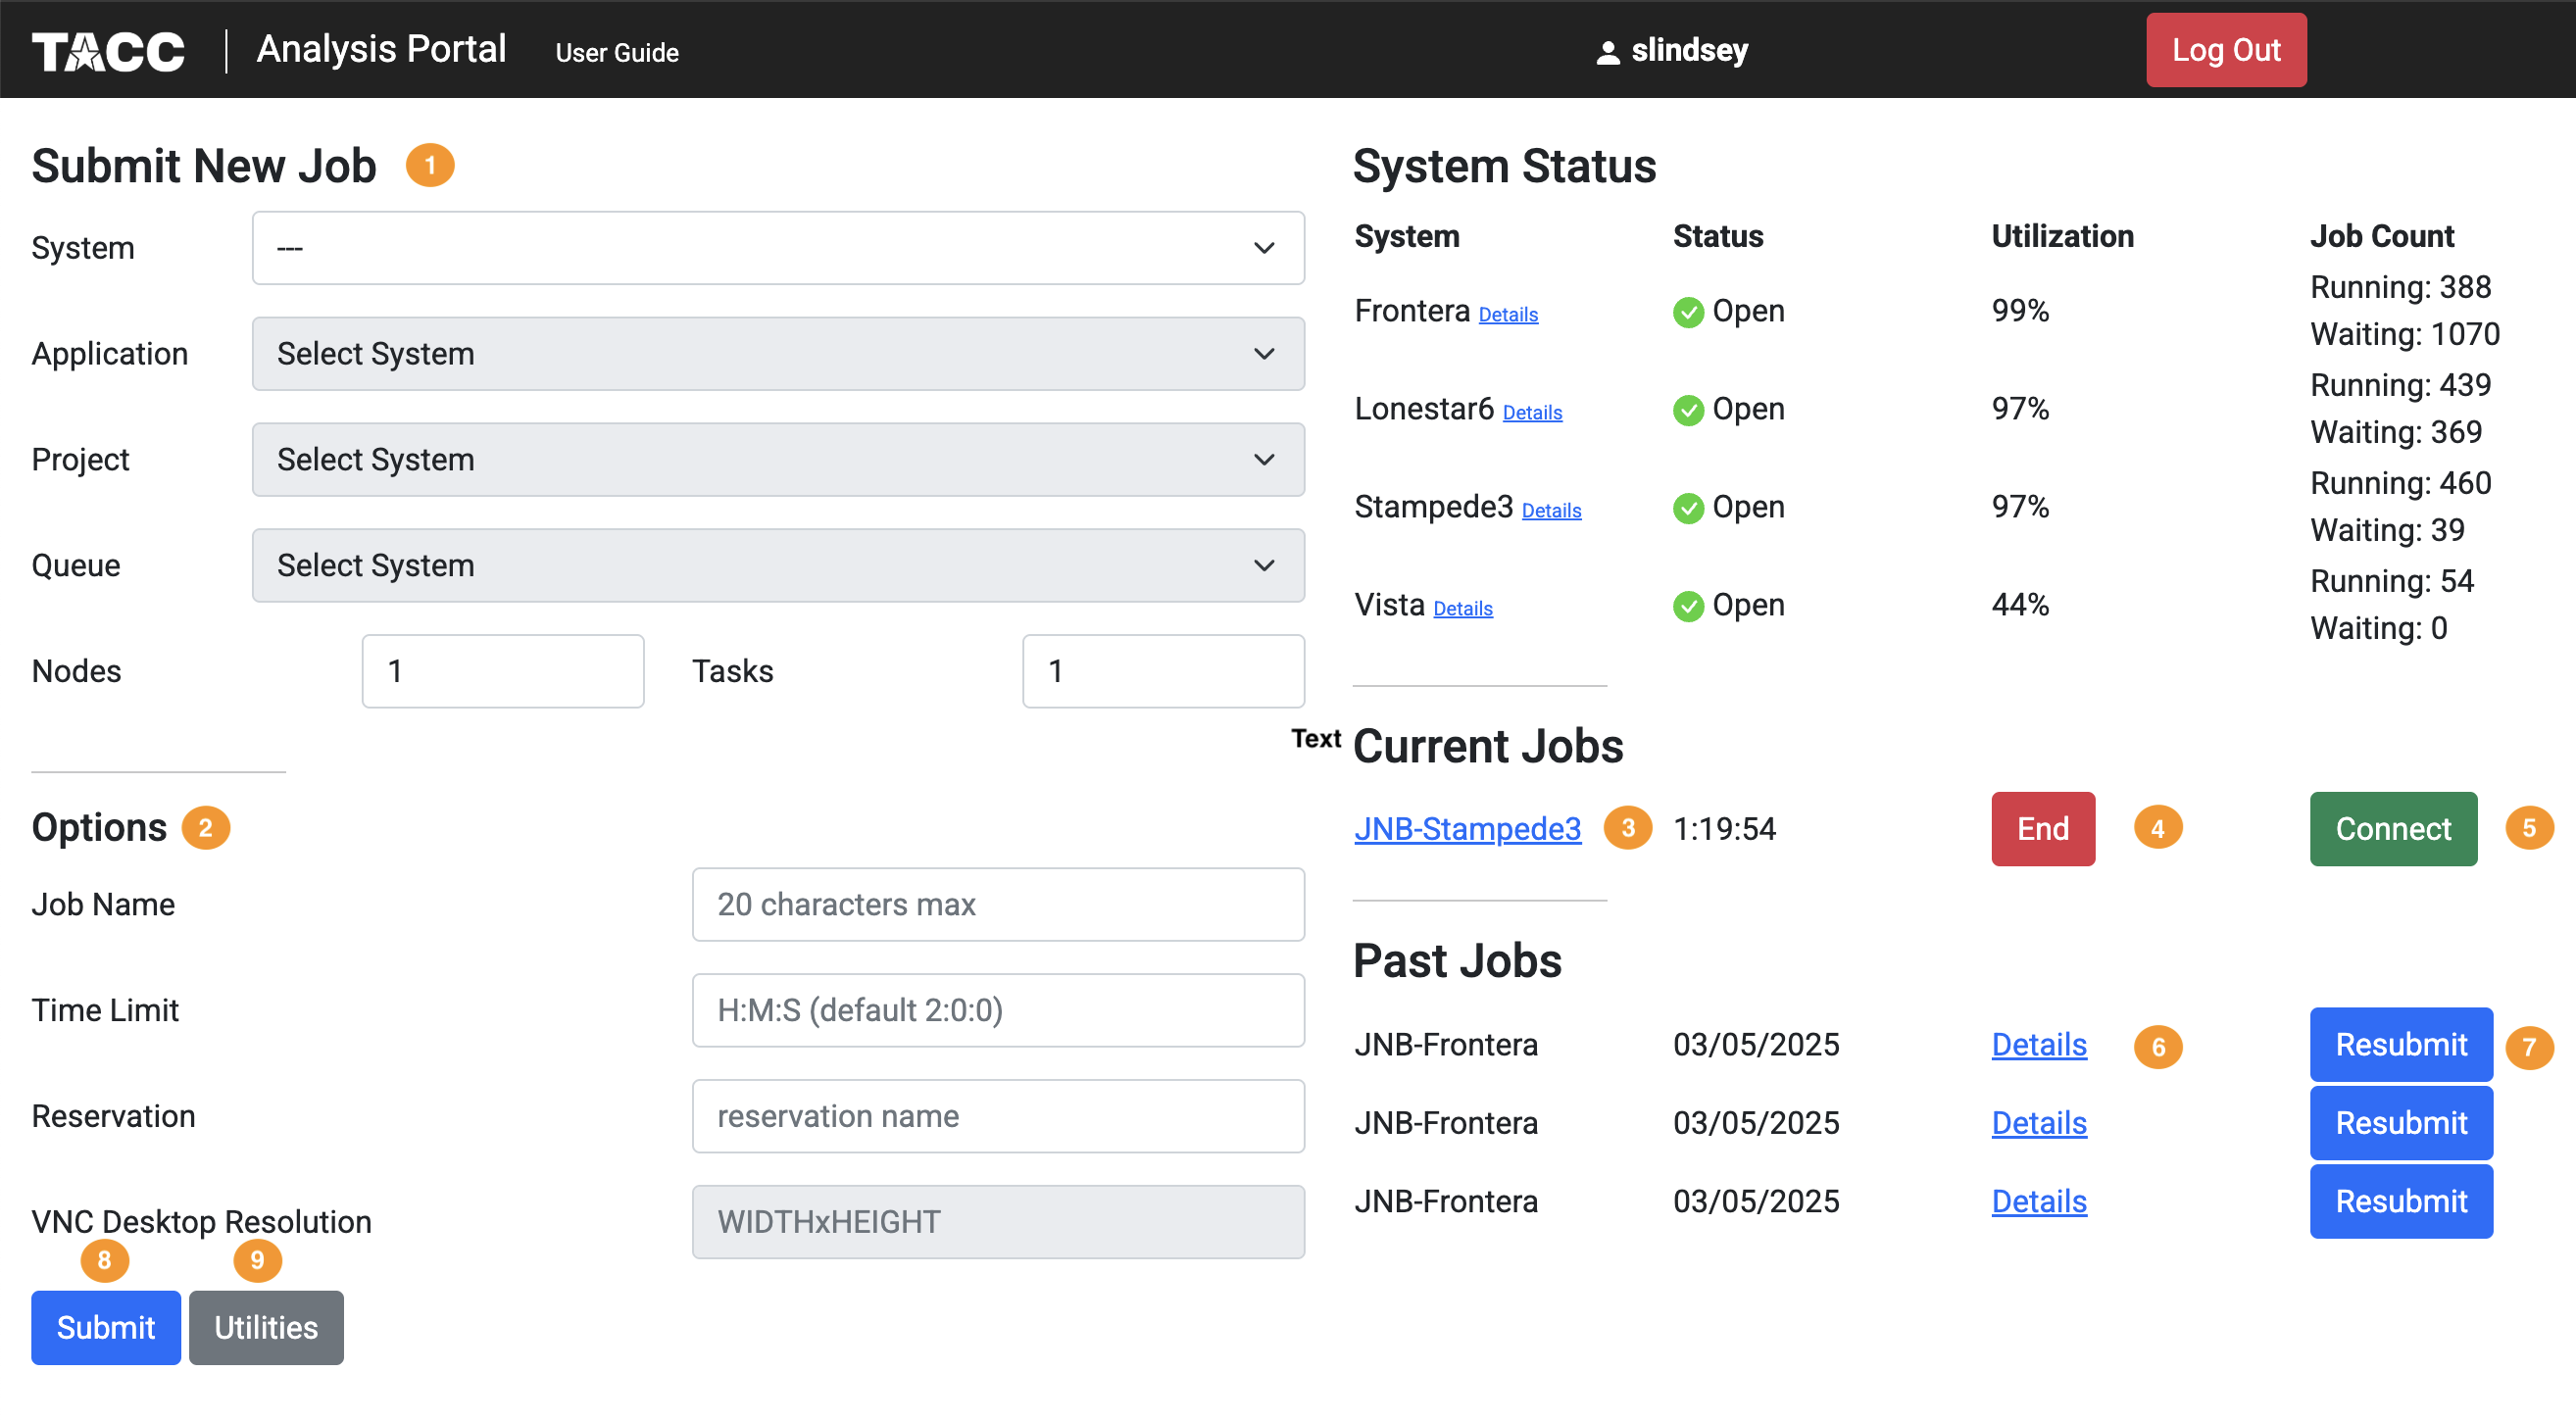Click the 1:19:54 elapsed time
The width and height of the screenshot is (2576, 1421).
pyautogui.click(x=1724, y=829)
